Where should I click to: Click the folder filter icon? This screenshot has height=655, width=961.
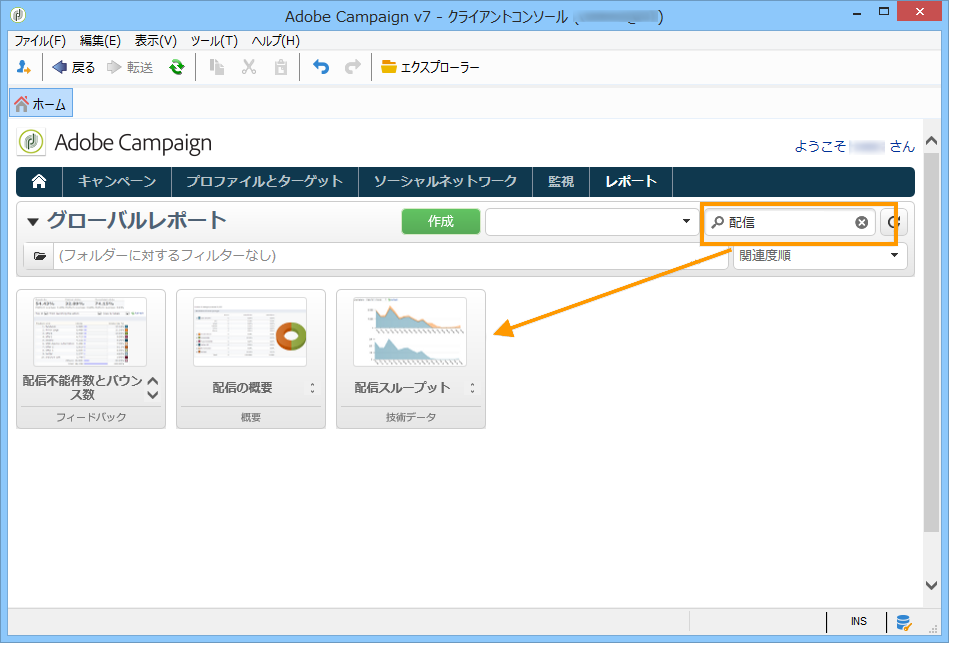(39, 256)
